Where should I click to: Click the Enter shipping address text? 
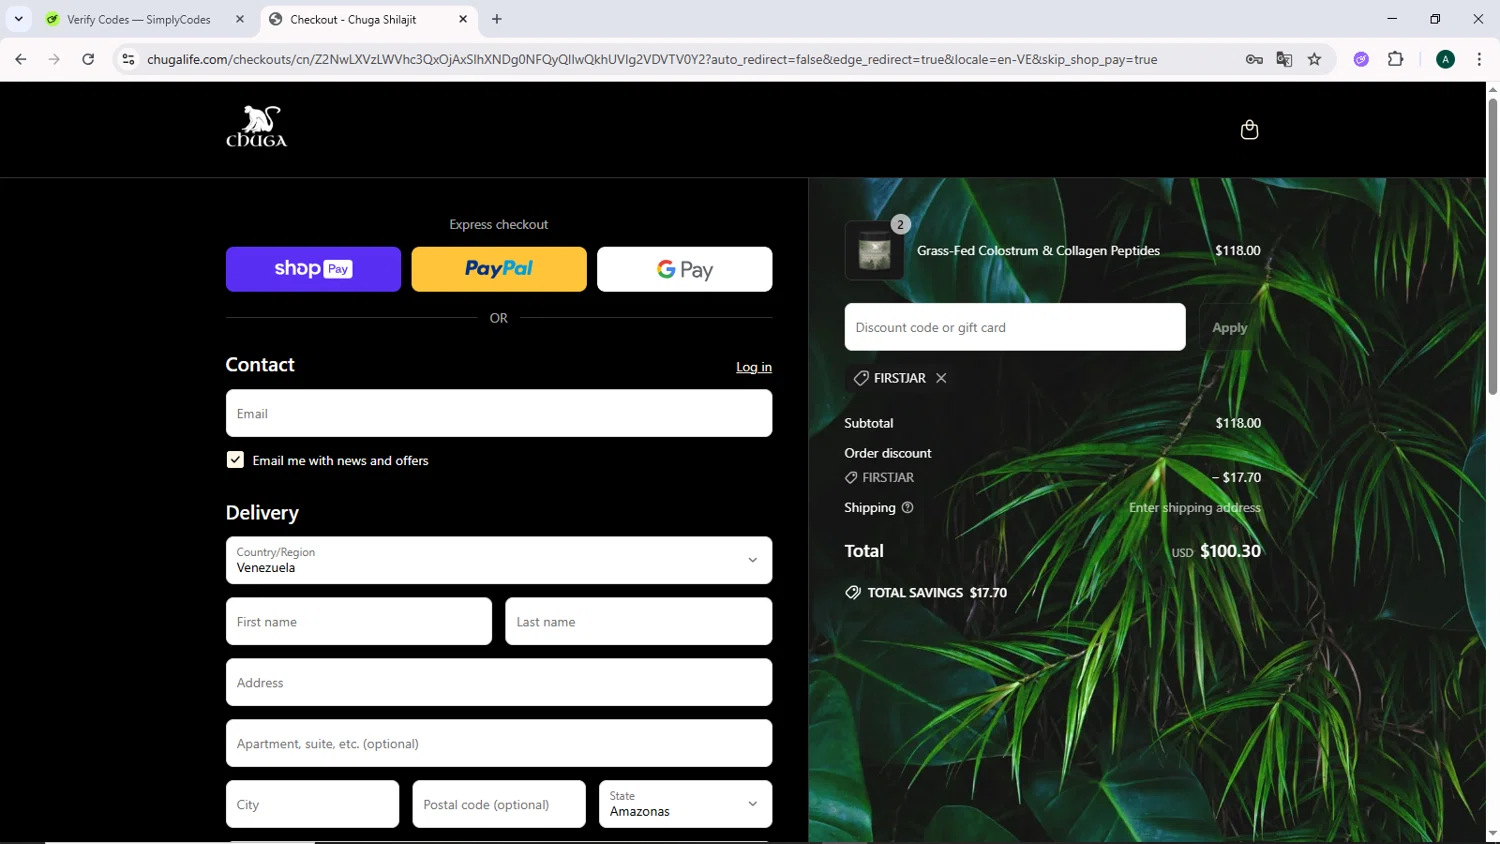pos(1195,508)
